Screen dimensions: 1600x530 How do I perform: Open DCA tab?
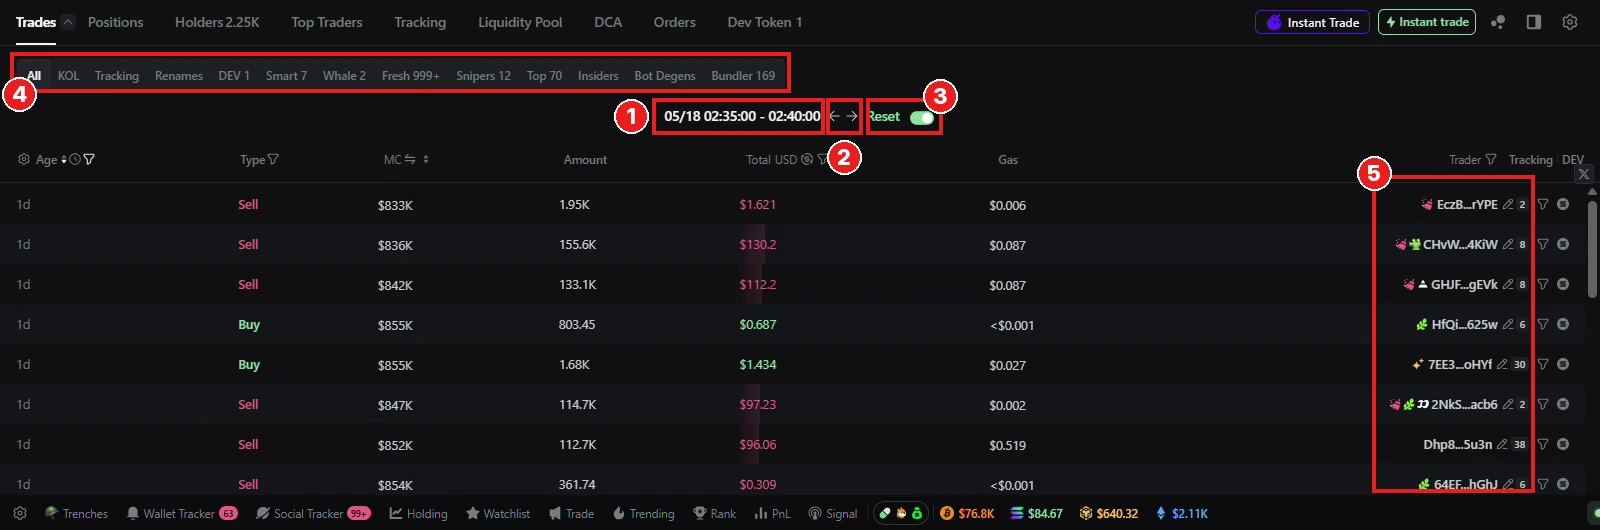[x=608, y=22]
